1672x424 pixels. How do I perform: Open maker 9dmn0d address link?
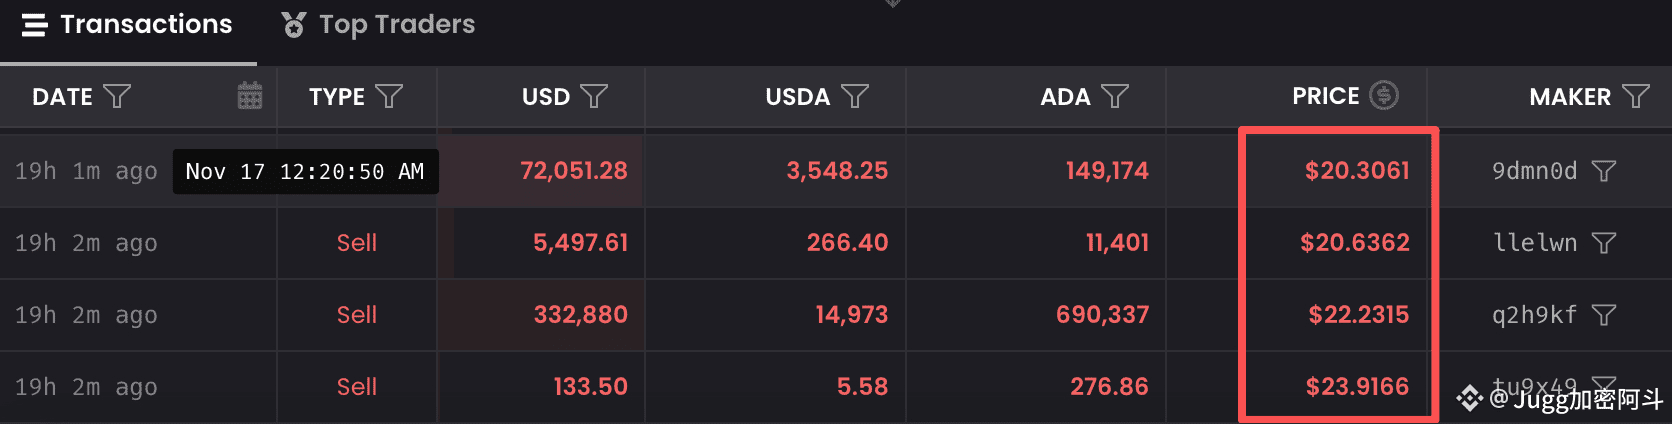click(1534, 171)
